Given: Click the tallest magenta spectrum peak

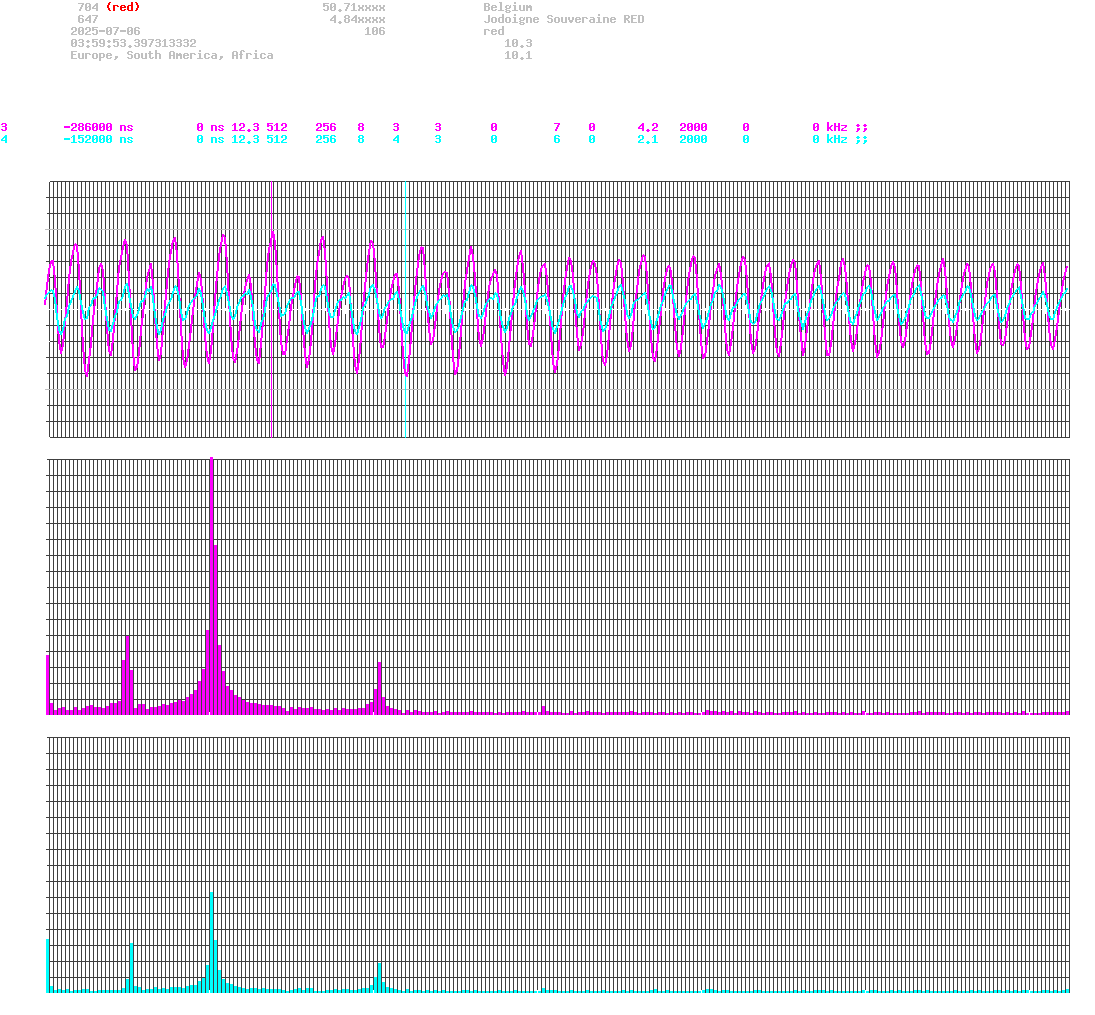Looking at the screenshot, I should coord(212,585).
